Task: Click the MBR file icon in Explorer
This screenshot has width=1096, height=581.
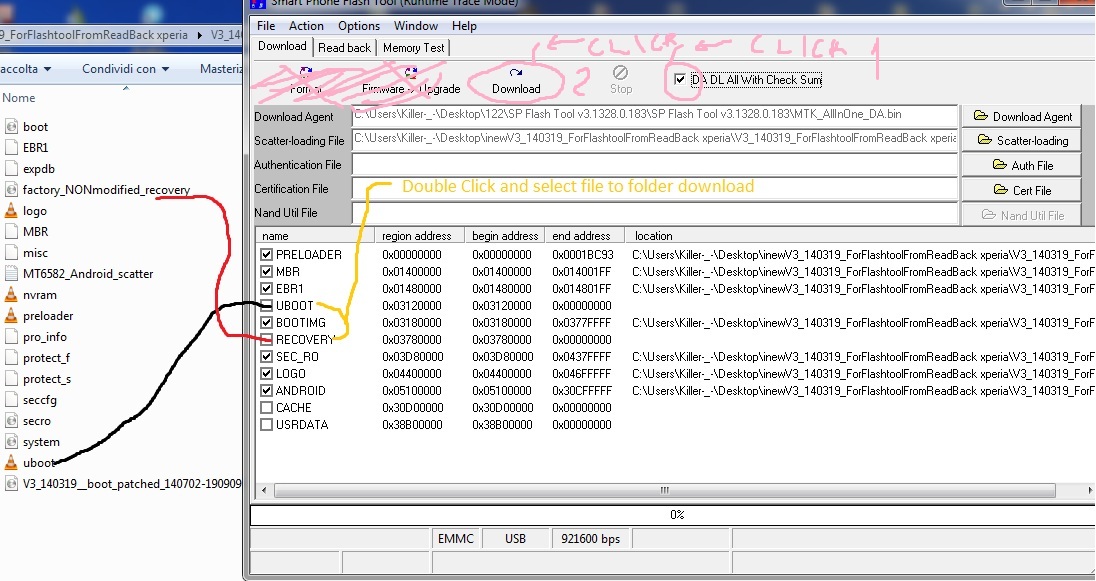Action: (10, 231)
